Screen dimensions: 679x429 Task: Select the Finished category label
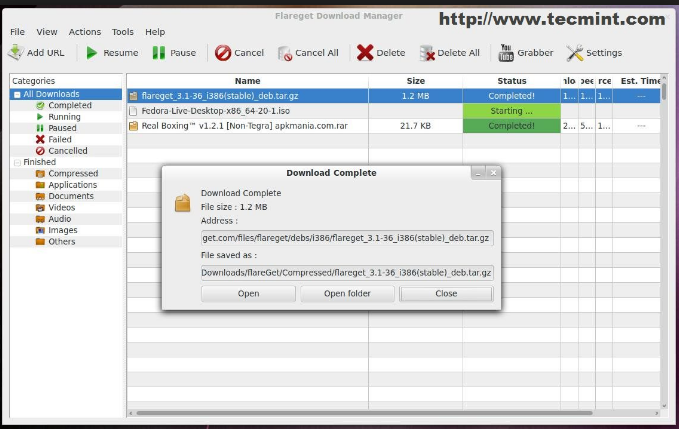pos(39,162)
